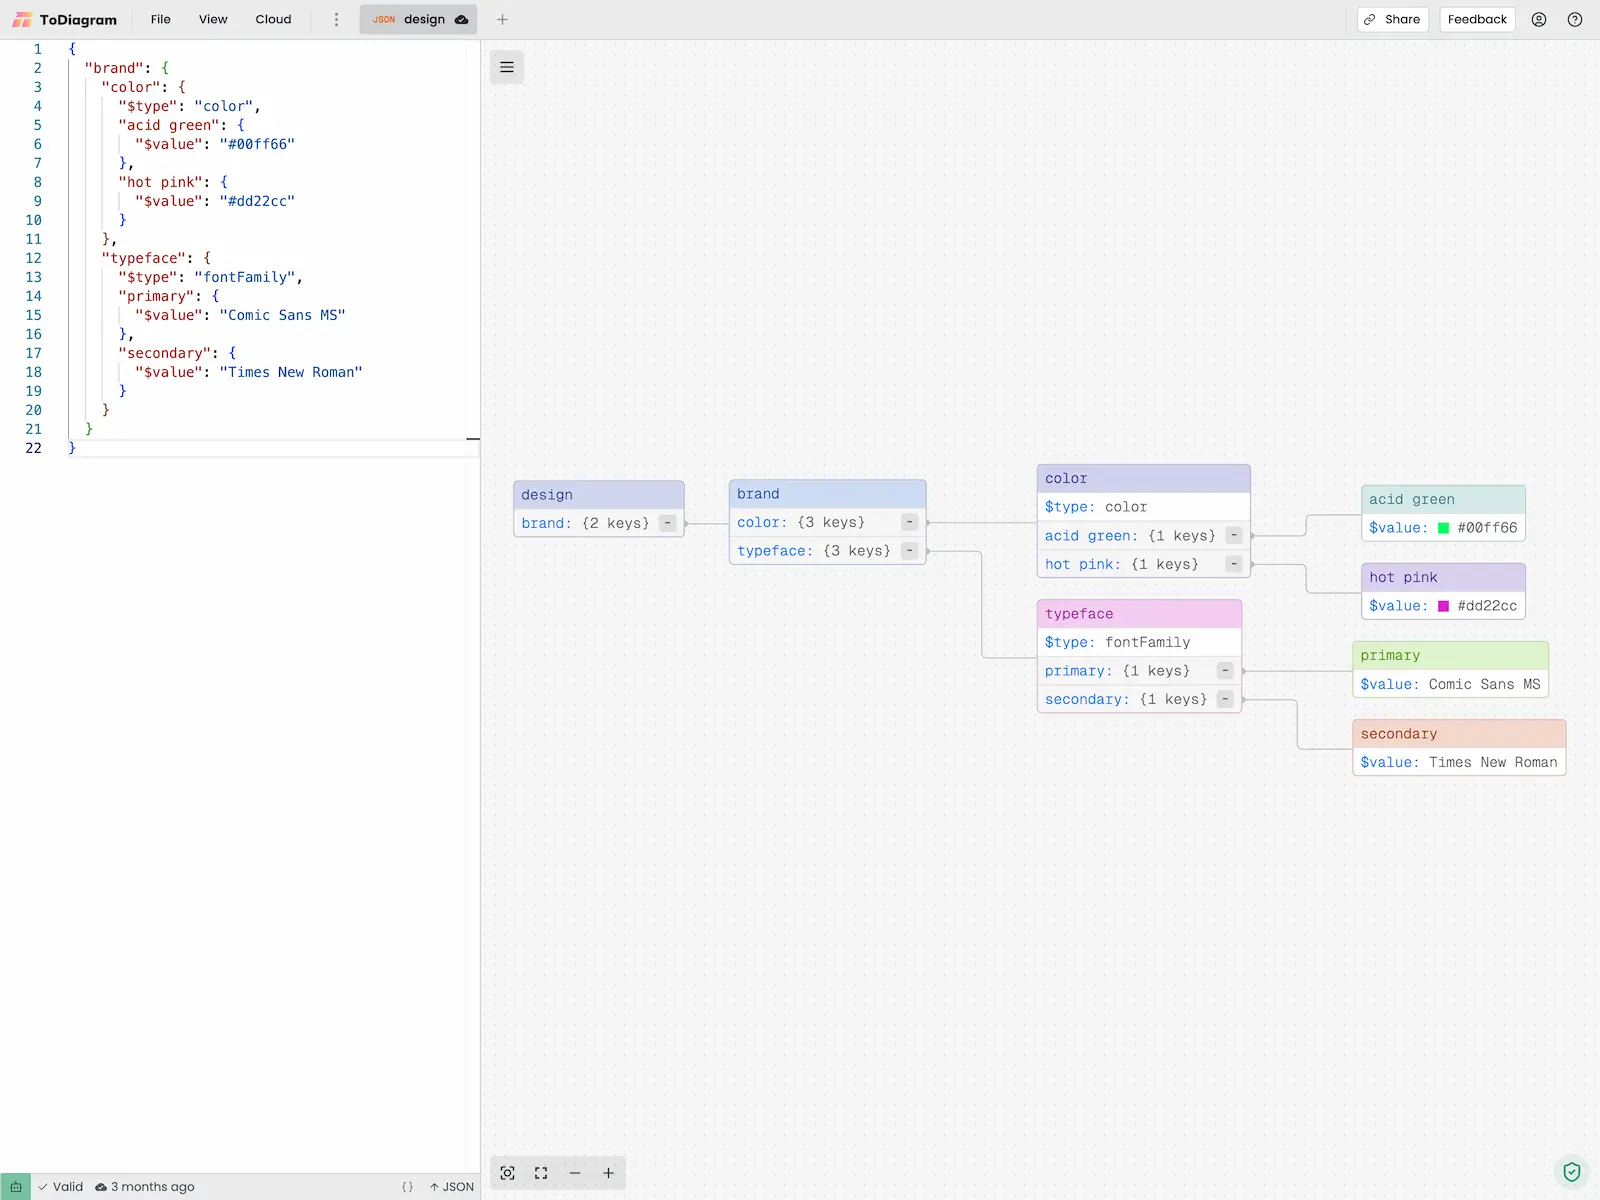
Task: Collapse the secondary row in typeface node
Action: pos(1225,699)
